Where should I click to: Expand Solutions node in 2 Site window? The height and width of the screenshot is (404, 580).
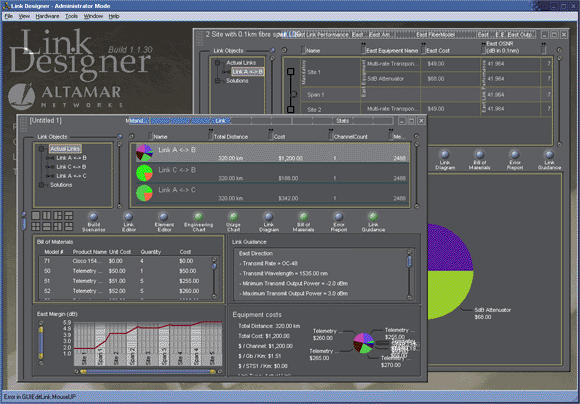pyautogui.click(x=218, y=80)
